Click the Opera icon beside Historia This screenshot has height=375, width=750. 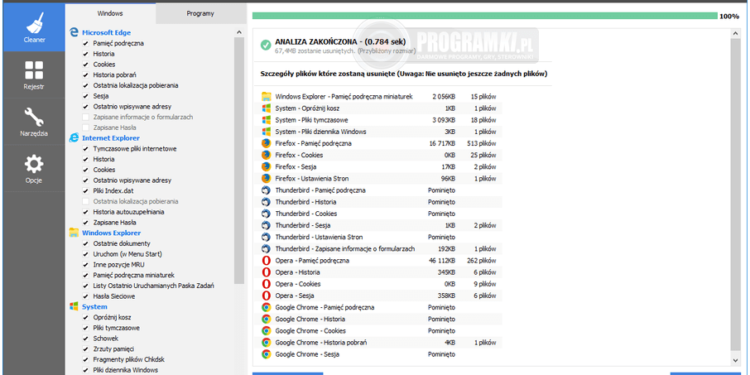tap(266, 272)
